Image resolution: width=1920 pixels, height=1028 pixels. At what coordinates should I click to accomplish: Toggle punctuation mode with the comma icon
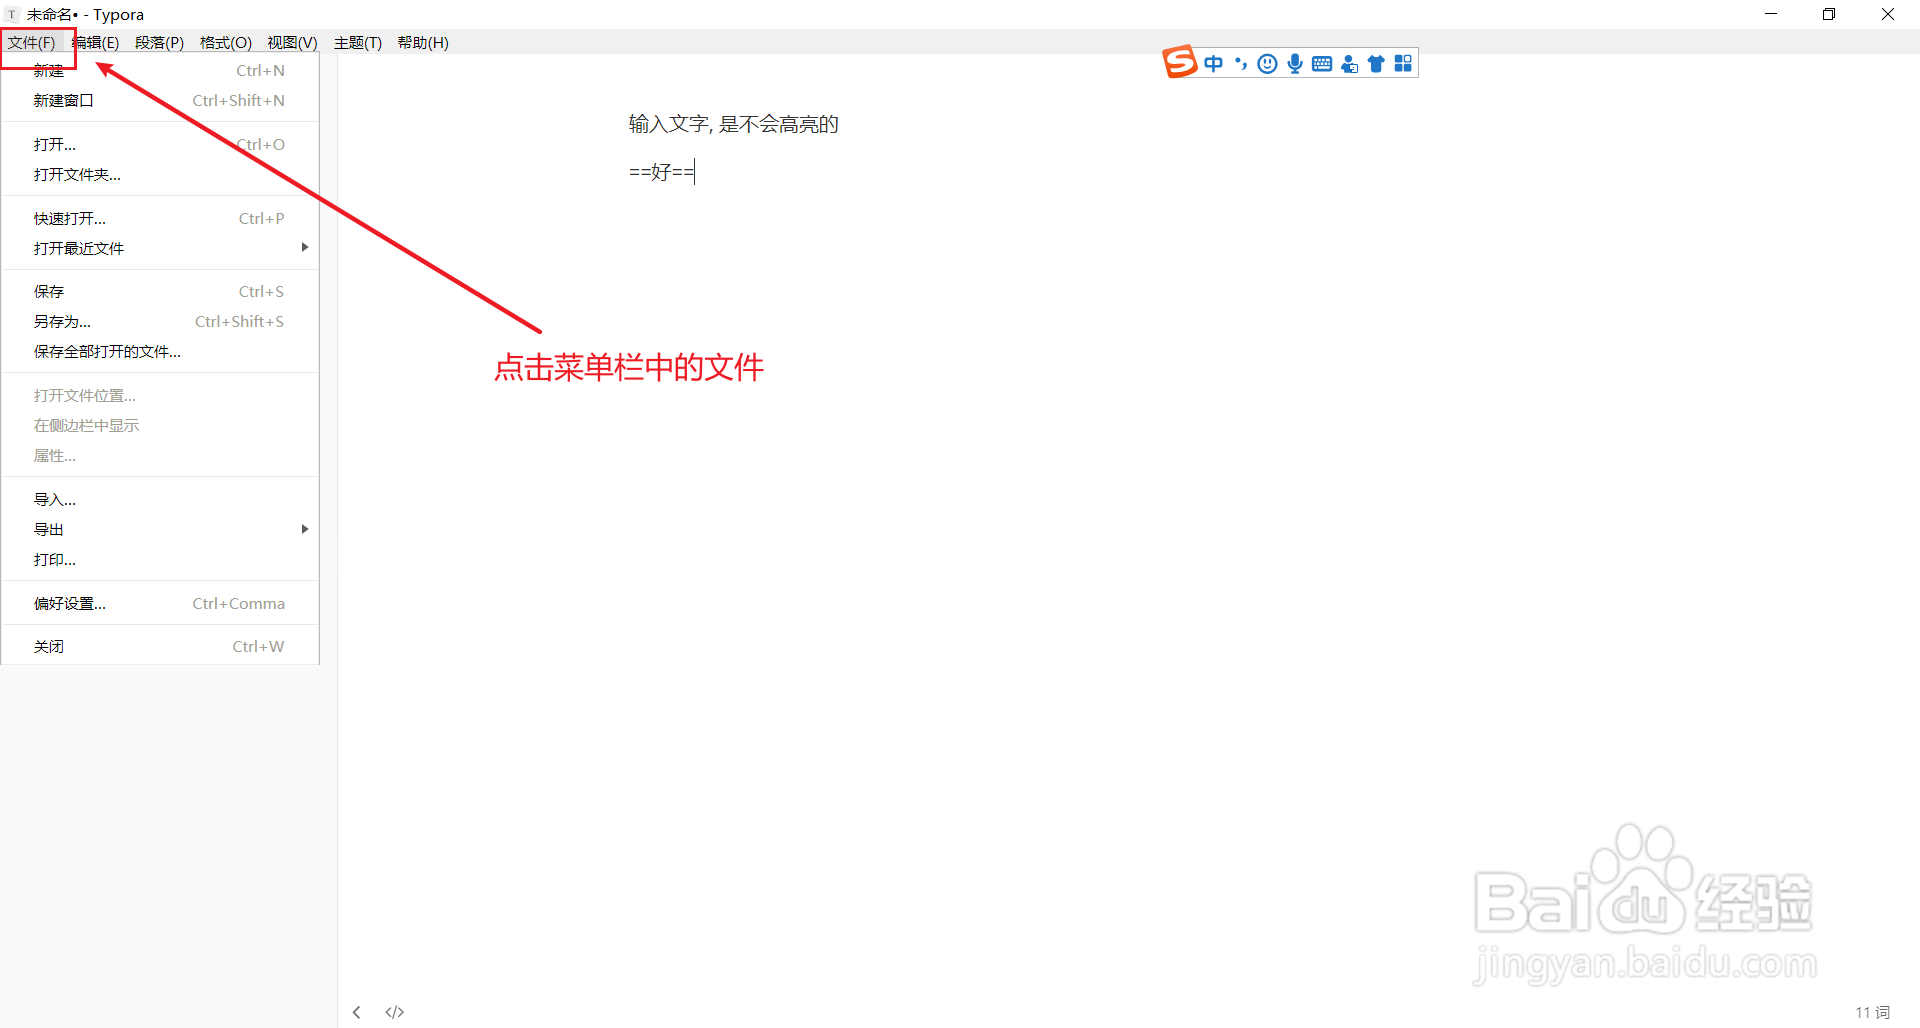pos(1240,63)
